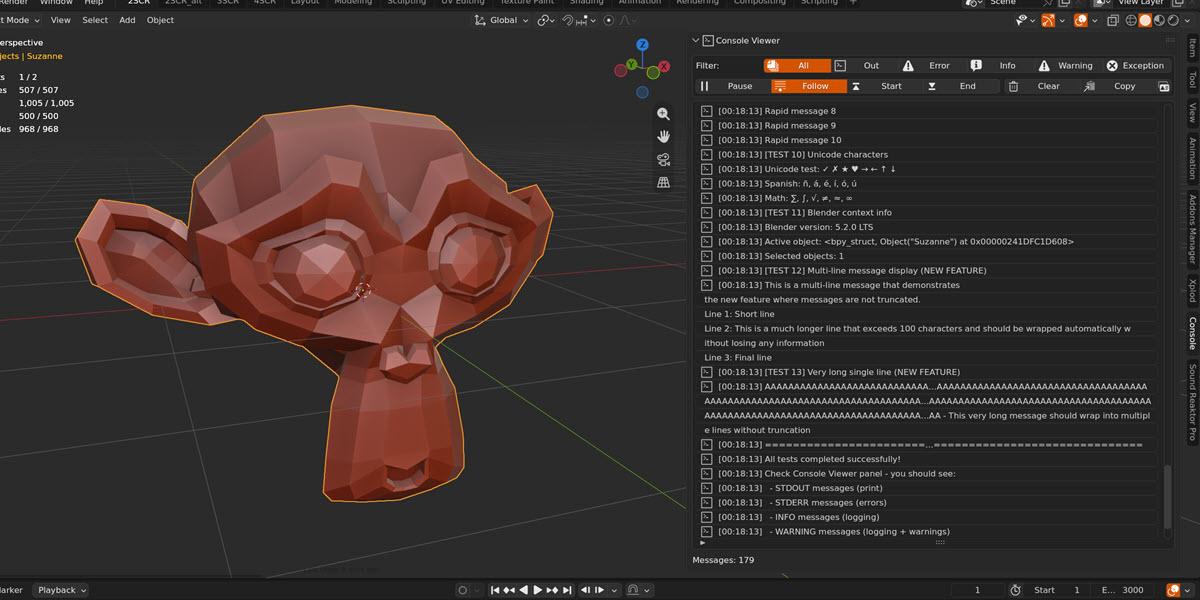Open the viewport View menu
Viewport: 1200px width, 600px height.
tap(61, 20)
